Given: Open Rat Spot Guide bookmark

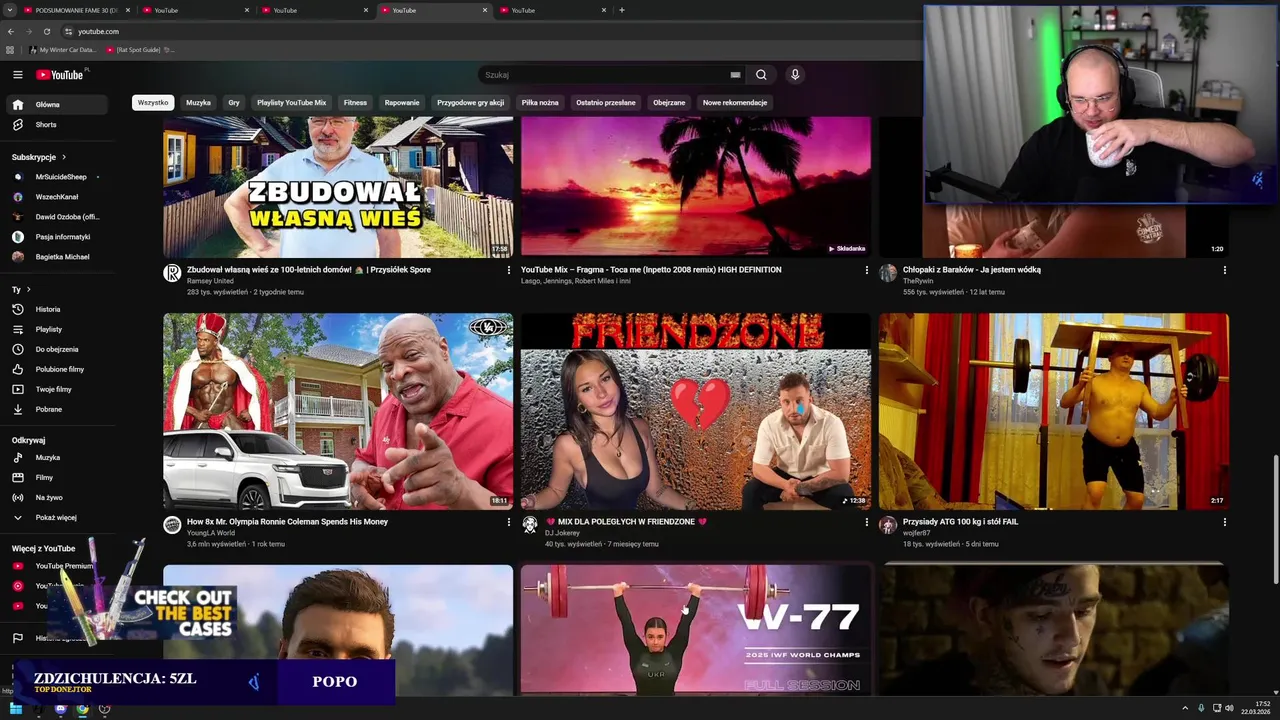Looking at the screenshot, I should tap(139, 49).
